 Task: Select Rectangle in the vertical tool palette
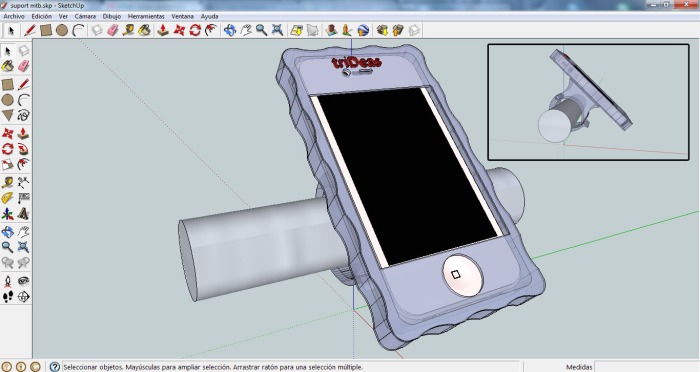(x=8, y=84)
